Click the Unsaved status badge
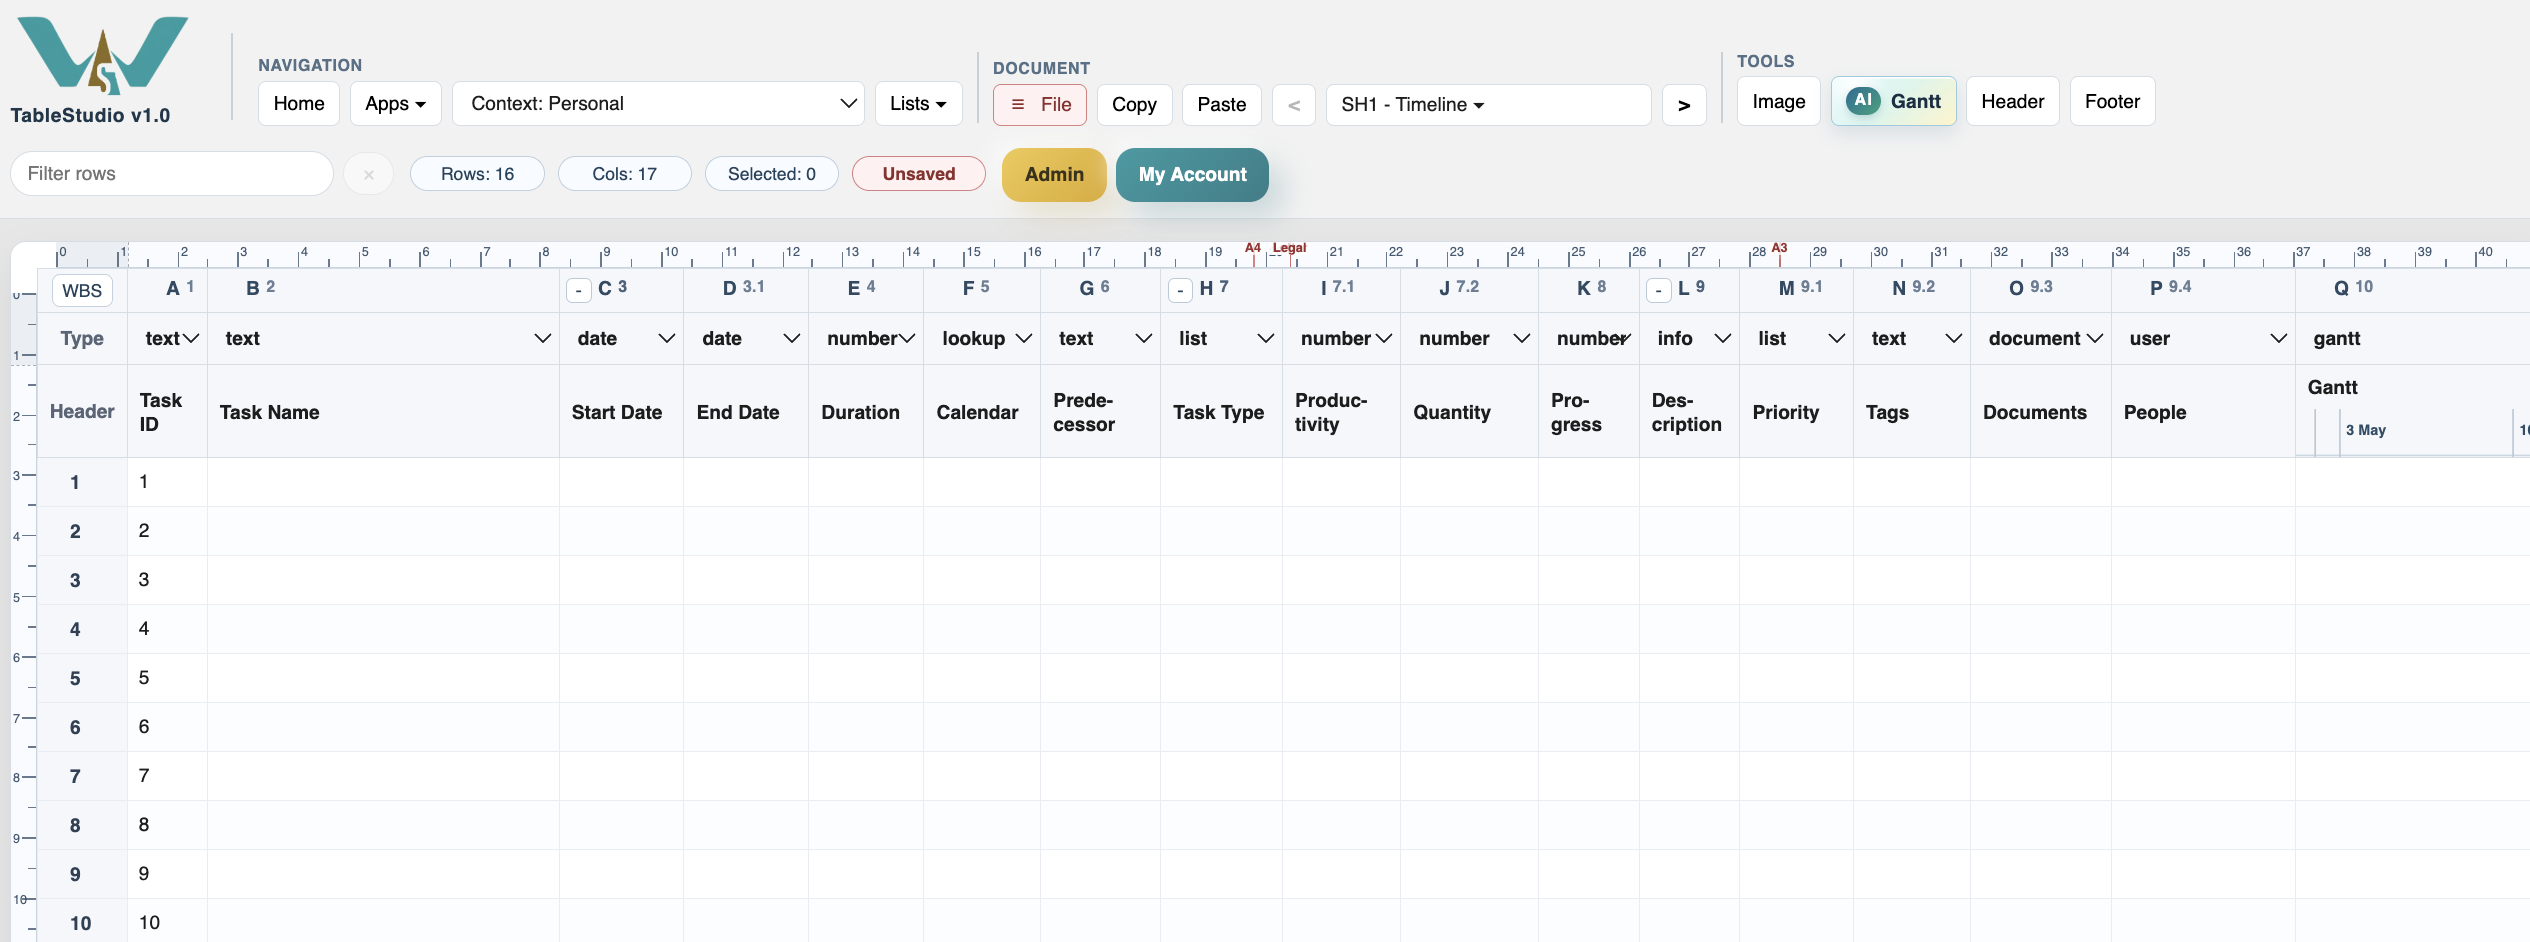2530x942 pixels. (918, 174)
